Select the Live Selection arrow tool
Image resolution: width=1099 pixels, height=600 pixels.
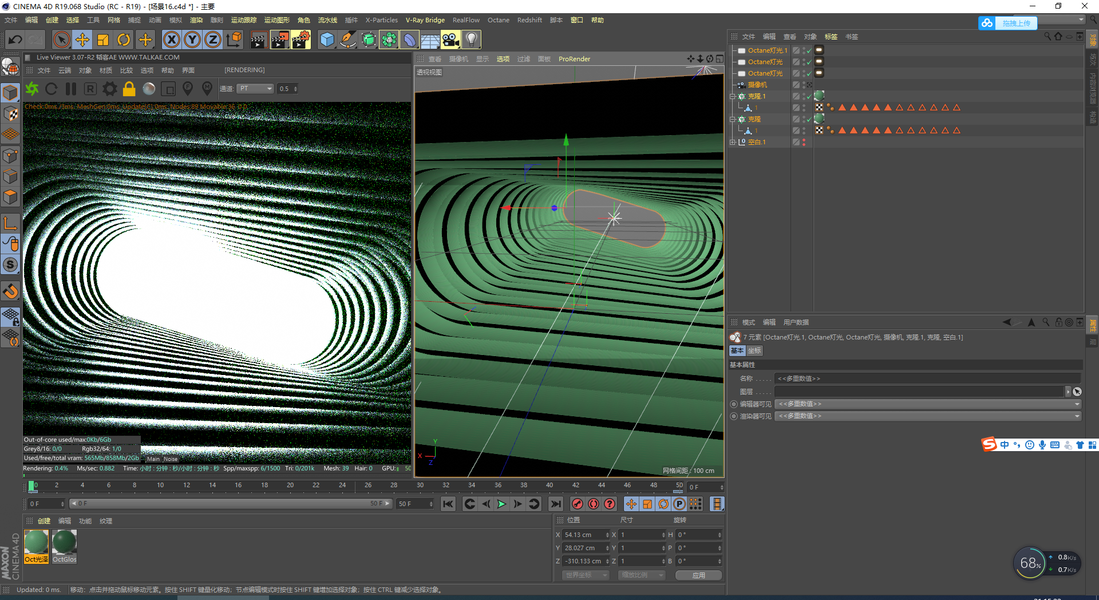(x=61, y=40)
